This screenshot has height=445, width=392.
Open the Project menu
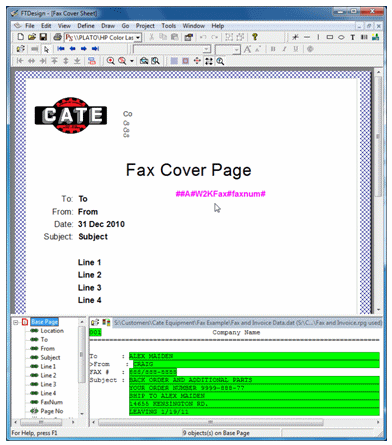pos(145,26)
